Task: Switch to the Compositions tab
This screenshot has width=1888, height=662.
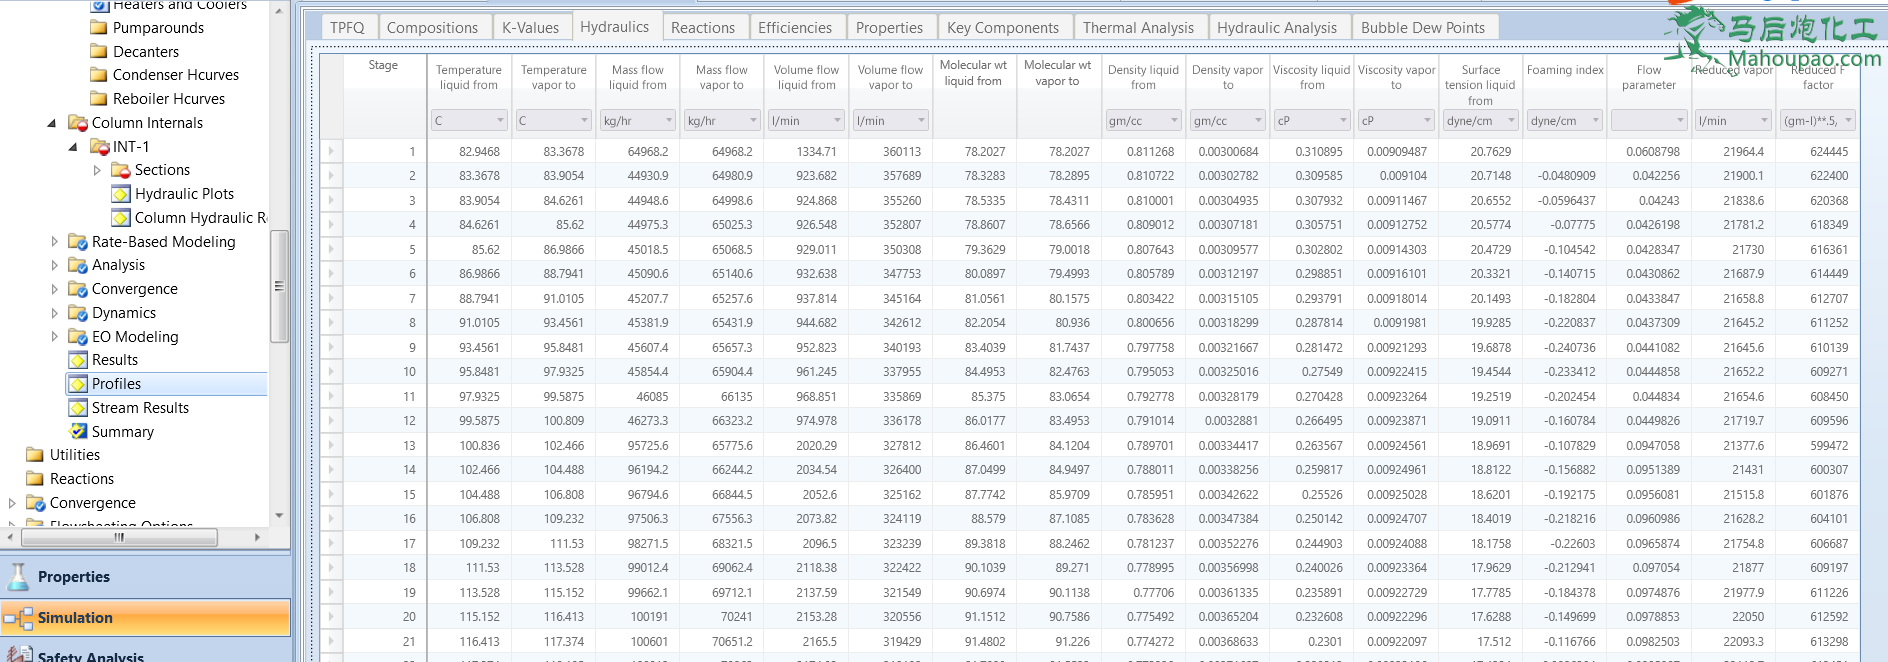Action: tap(432, 28)
